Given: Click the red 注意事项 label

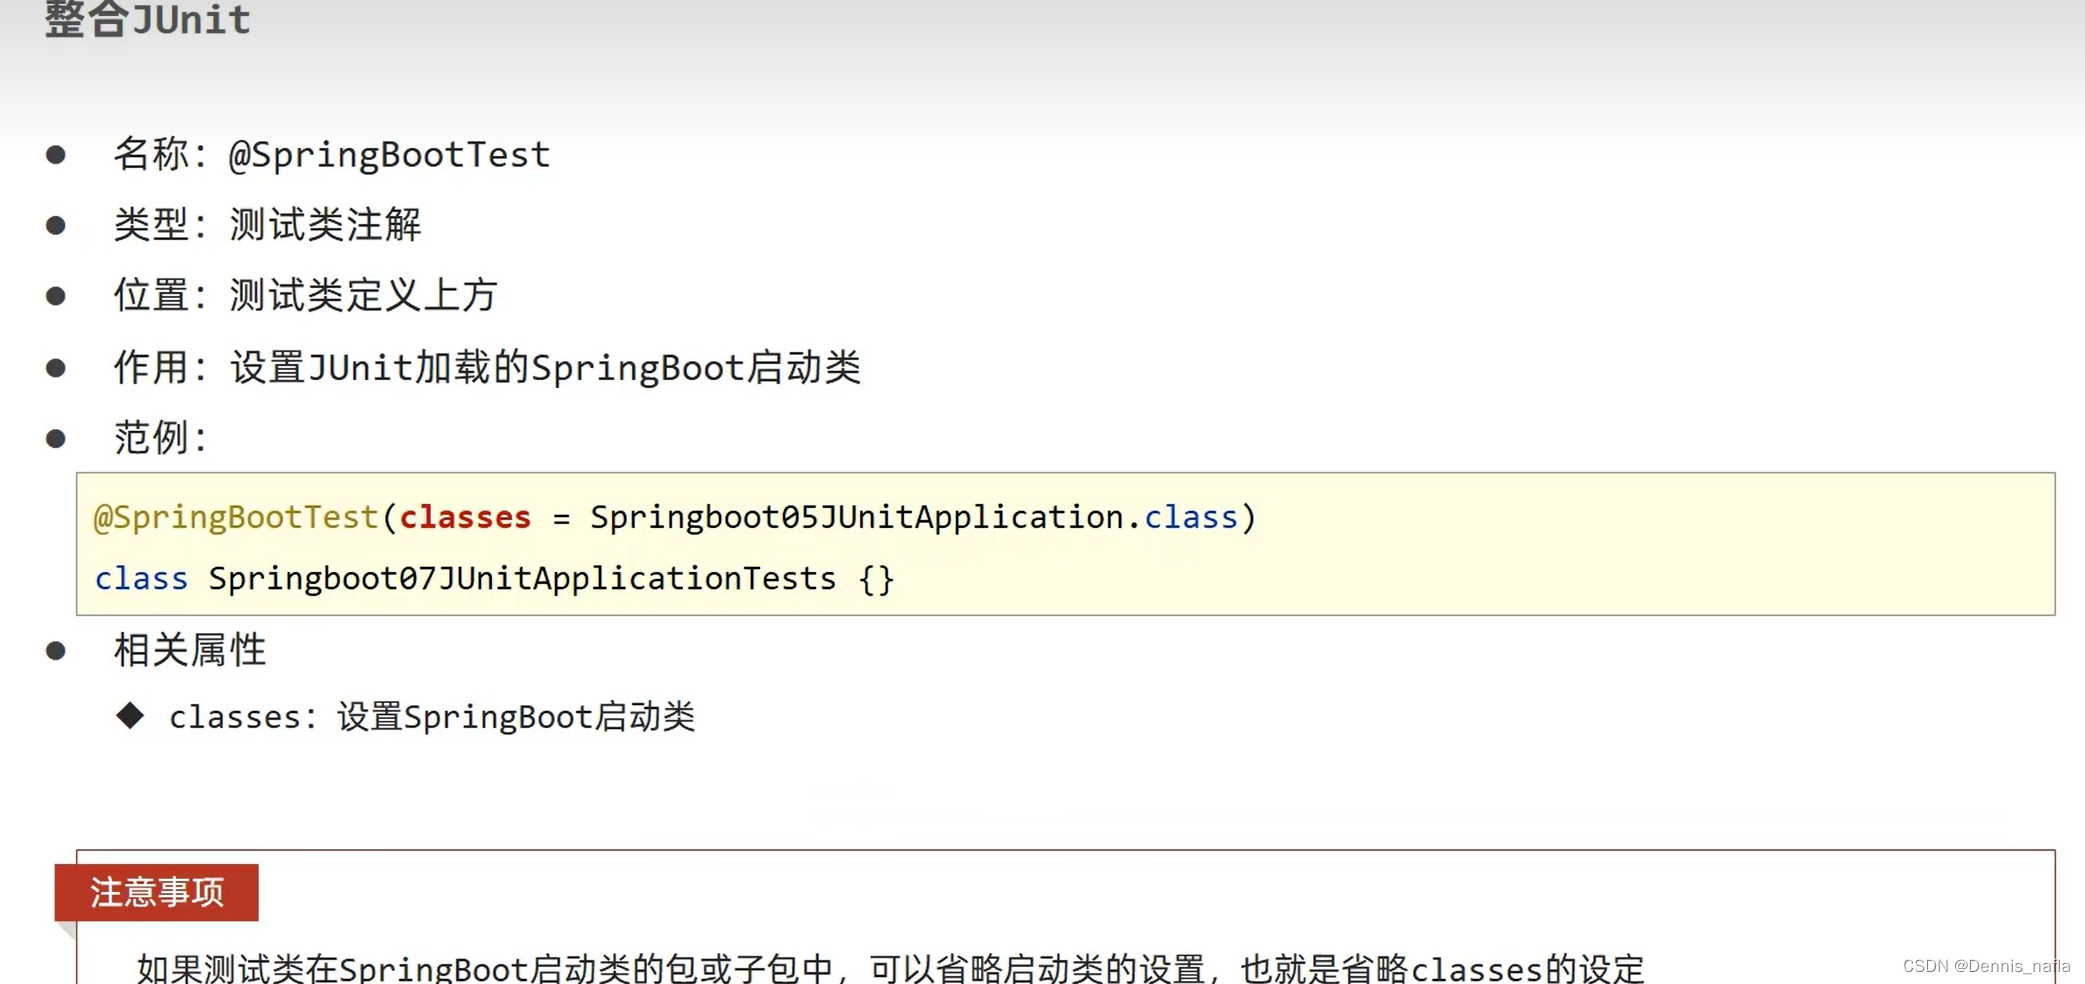Looking at the screenshot, I should 157,892.
